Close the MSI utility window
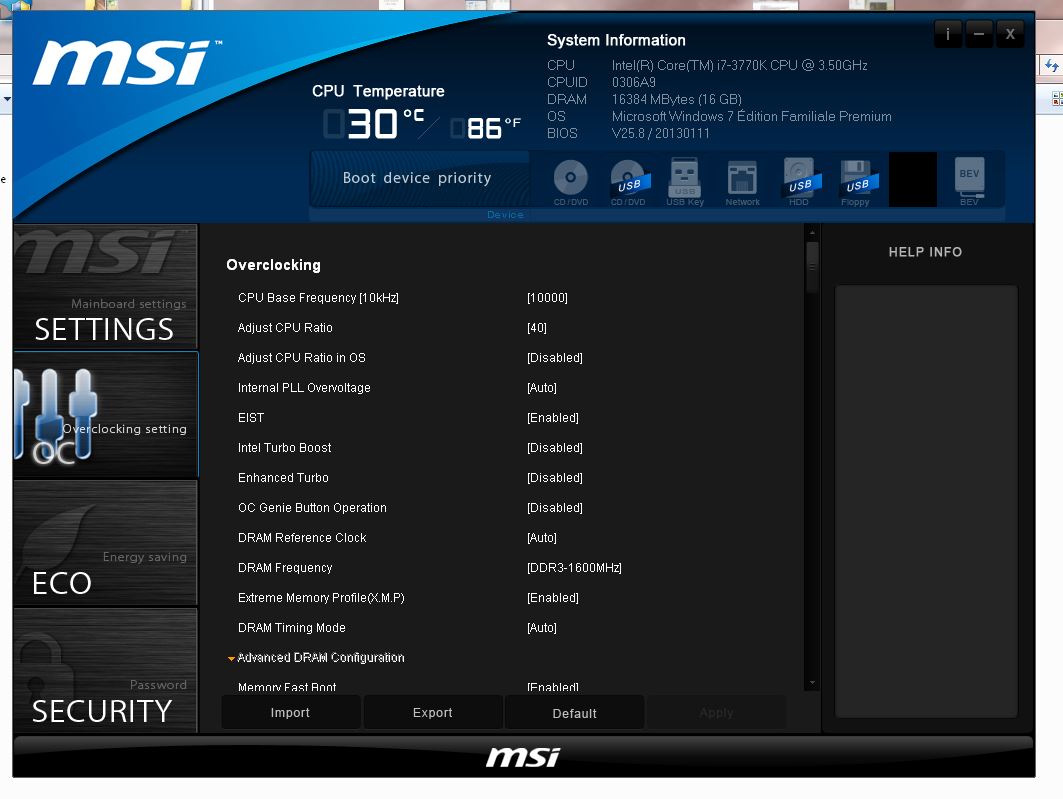1063x799 pixels. pos(1009,34)
